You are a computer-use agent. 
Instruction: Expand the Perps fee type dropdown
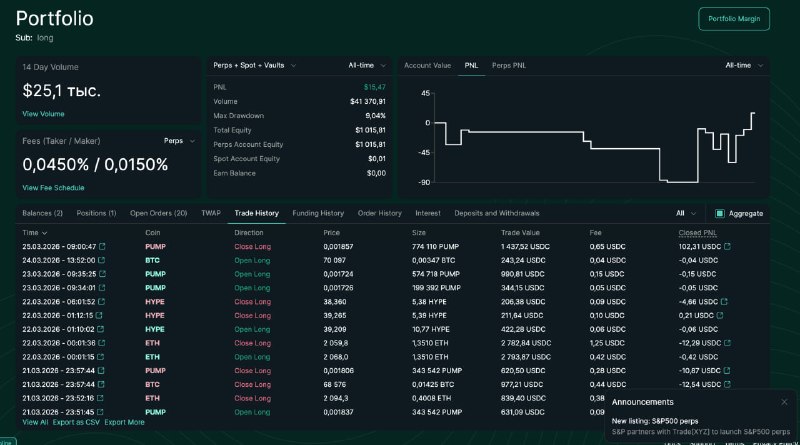point(179,141)
